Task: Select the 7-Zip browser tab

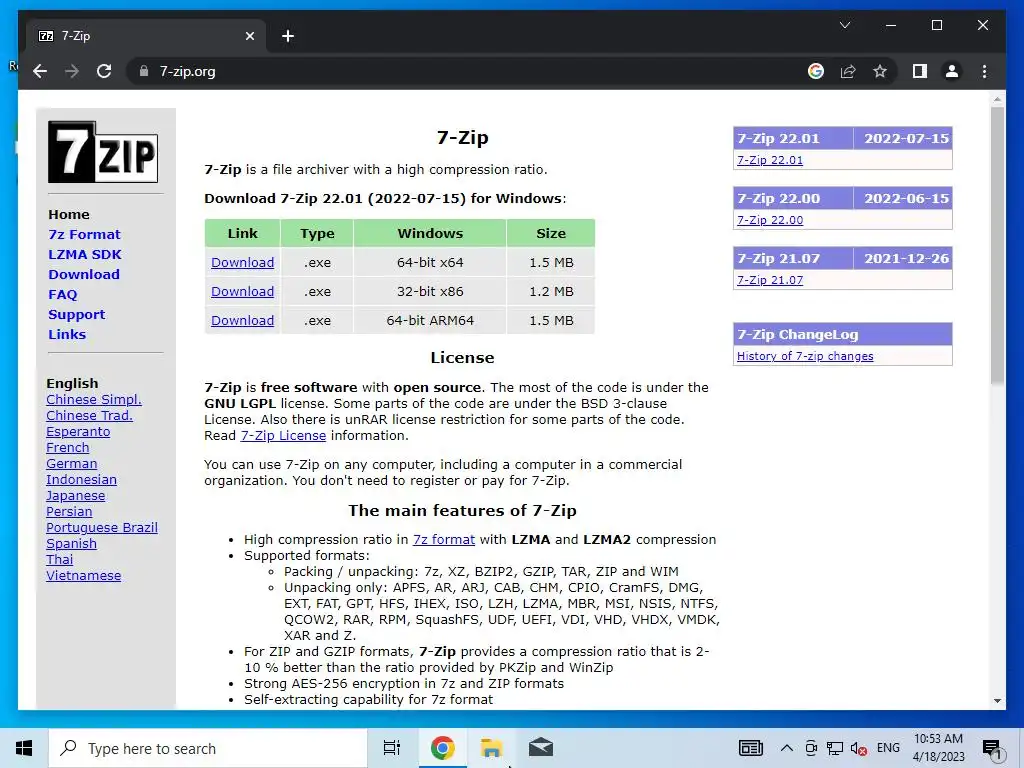Action: pyautogui.click(x=146, y=36)
